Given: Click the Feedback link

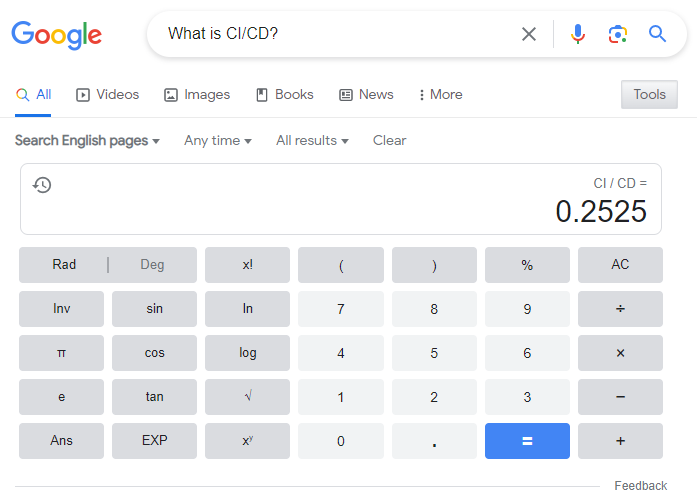Looking at the screenshot, I should click(x=641, y=485).
